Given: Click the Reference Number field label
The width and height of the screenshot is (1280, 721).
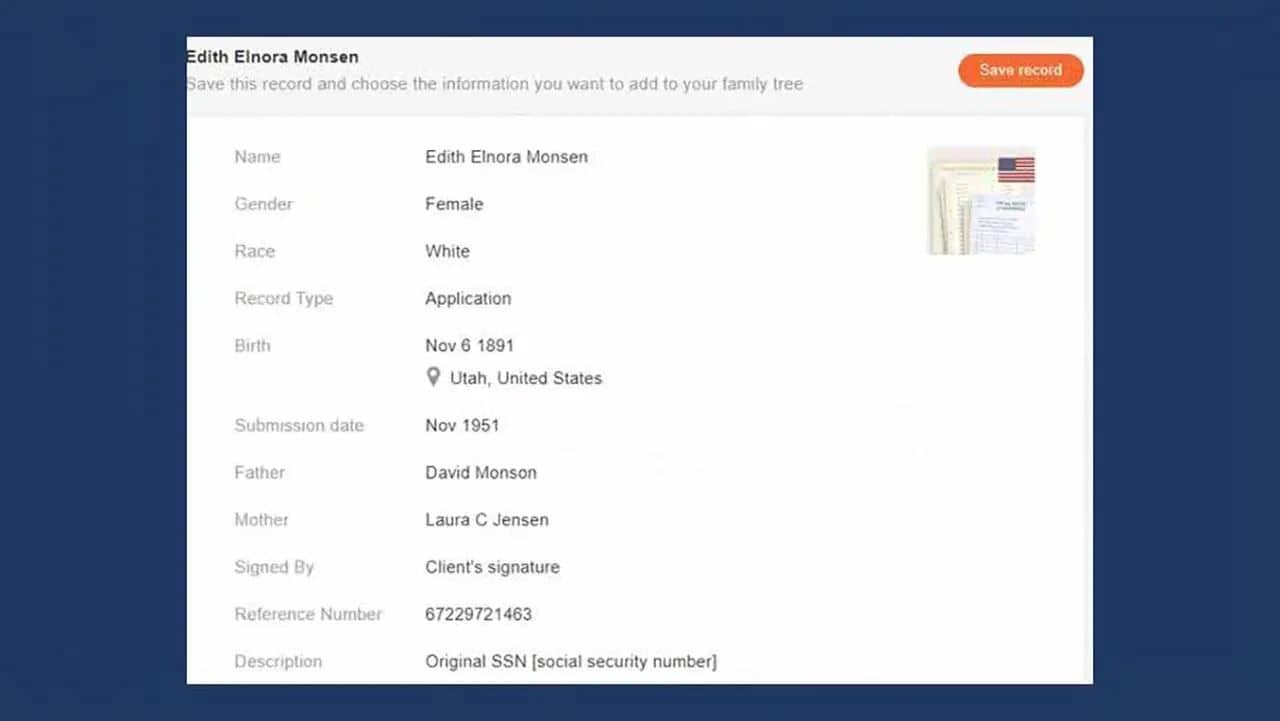Looking at the screenshot, I should click(x=308, y=615).
